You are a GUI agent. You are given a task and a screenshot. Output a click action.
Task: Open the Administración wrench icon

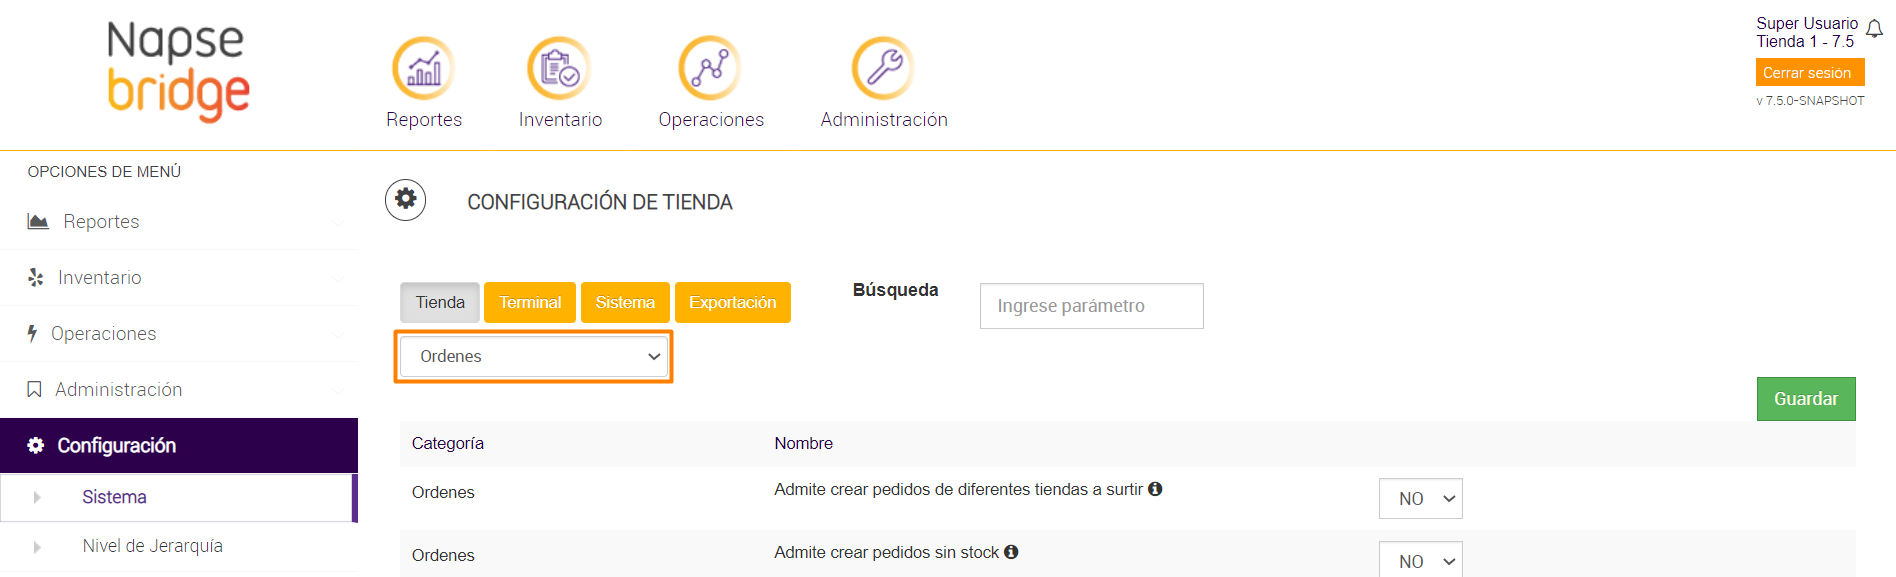point(883,68)
